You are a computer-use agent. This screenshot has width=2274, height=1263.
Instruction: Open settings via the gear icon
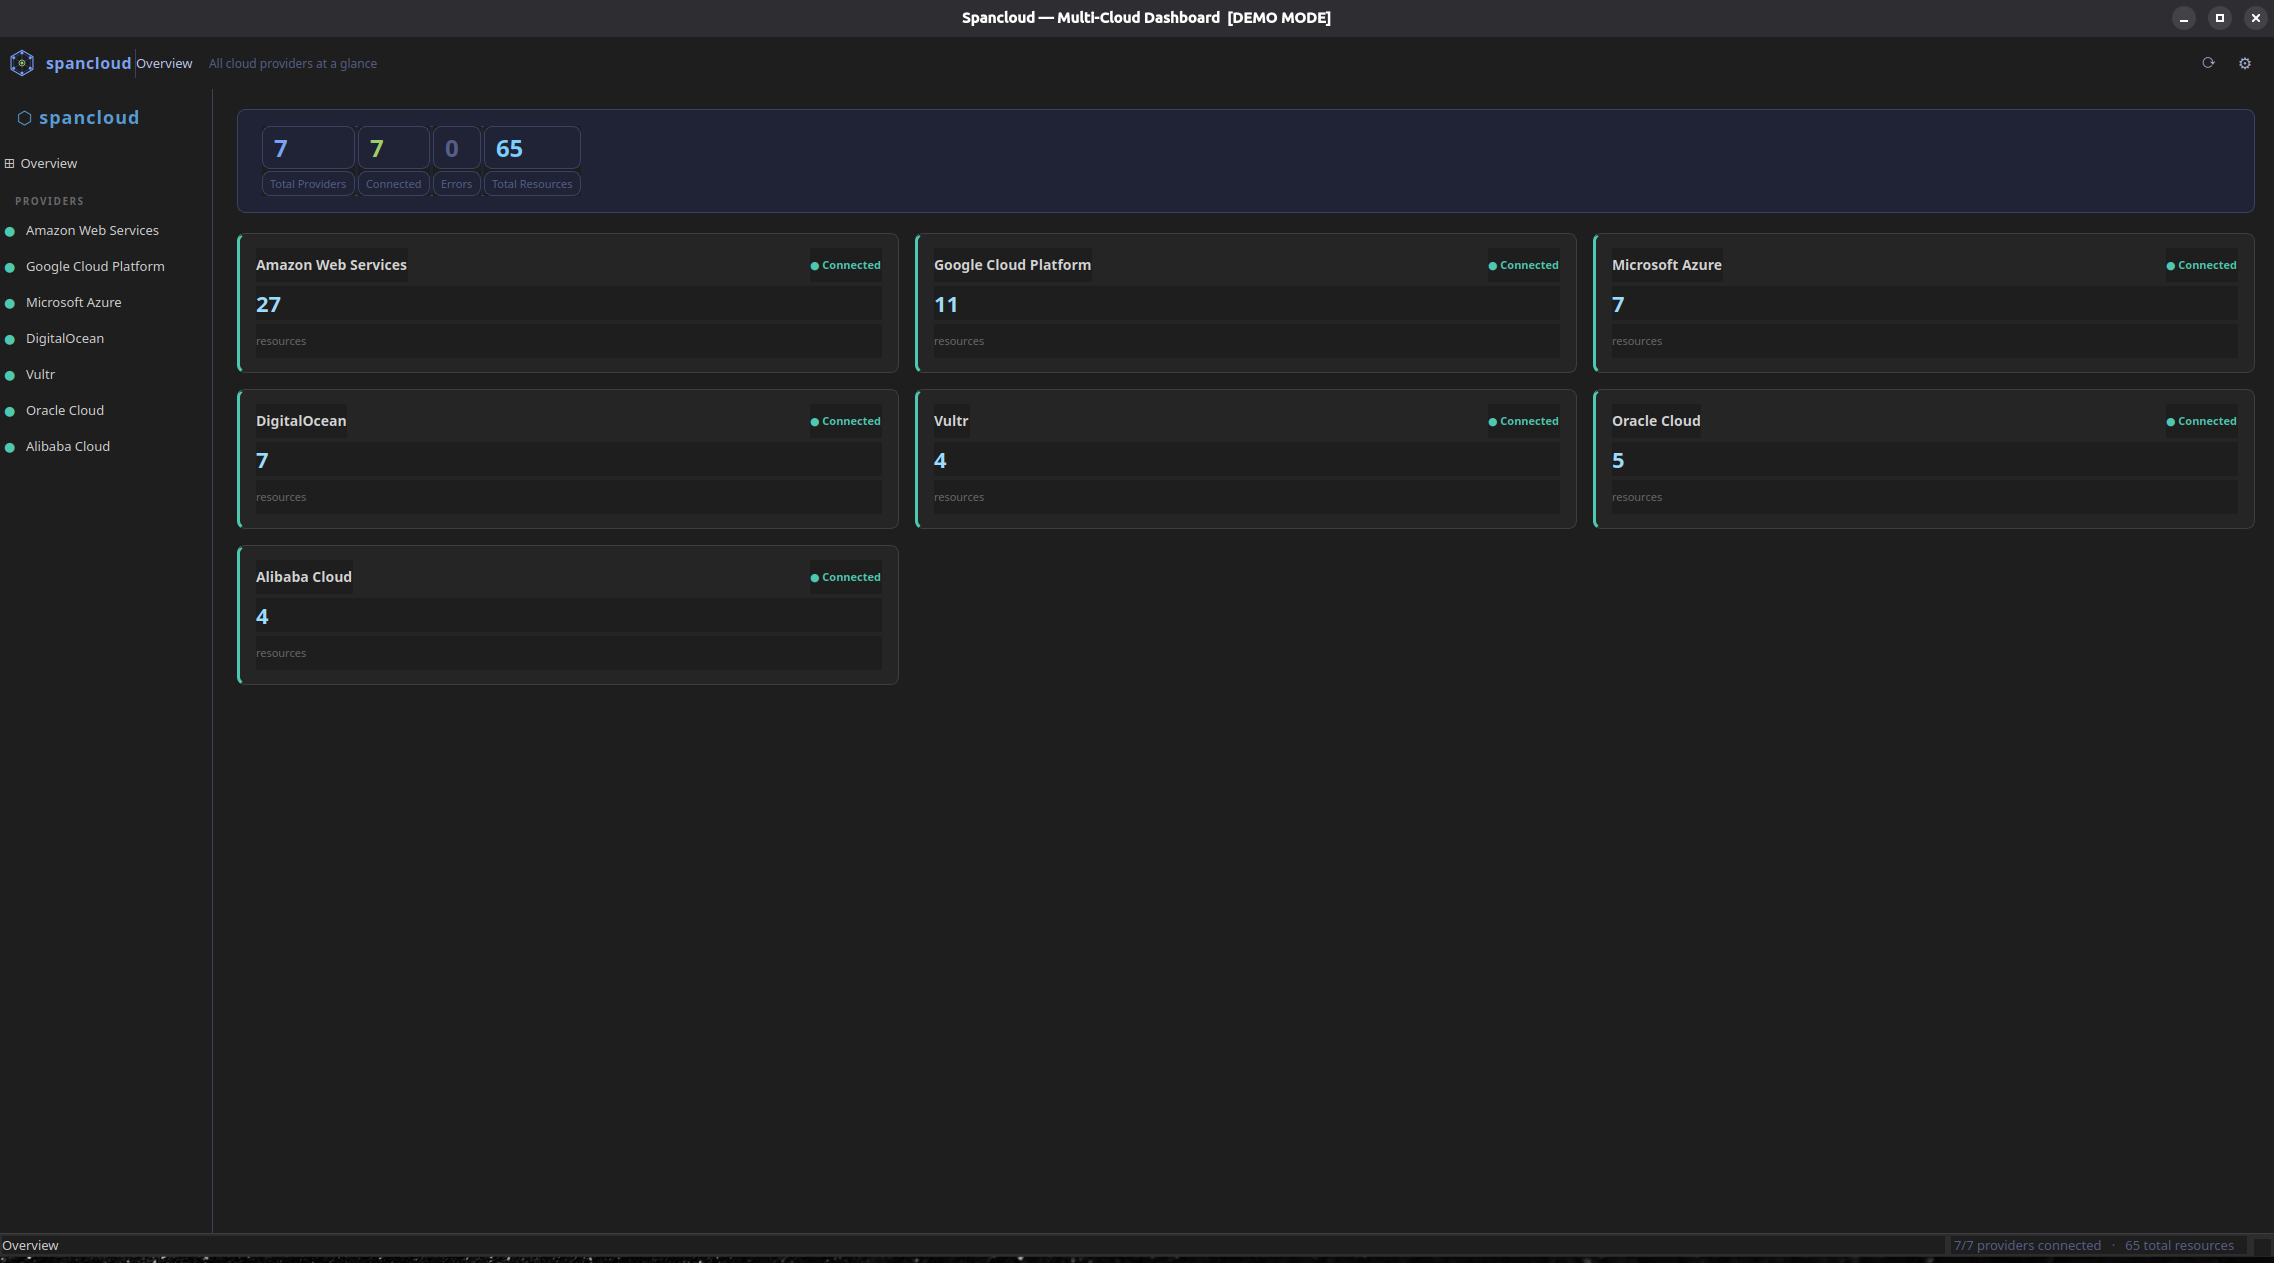[2245, 63]
